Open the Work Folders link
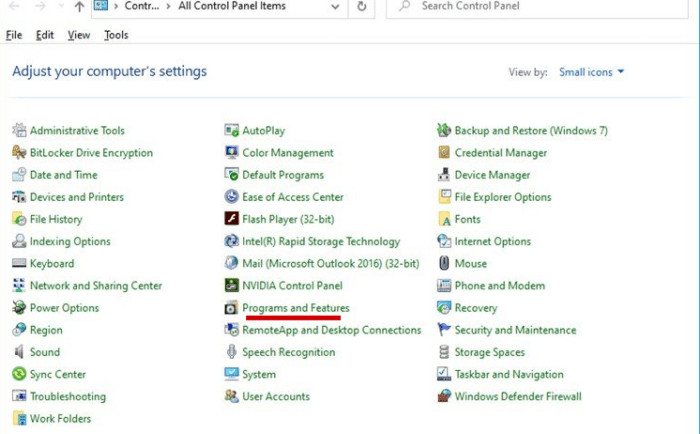 click(60, 418)
